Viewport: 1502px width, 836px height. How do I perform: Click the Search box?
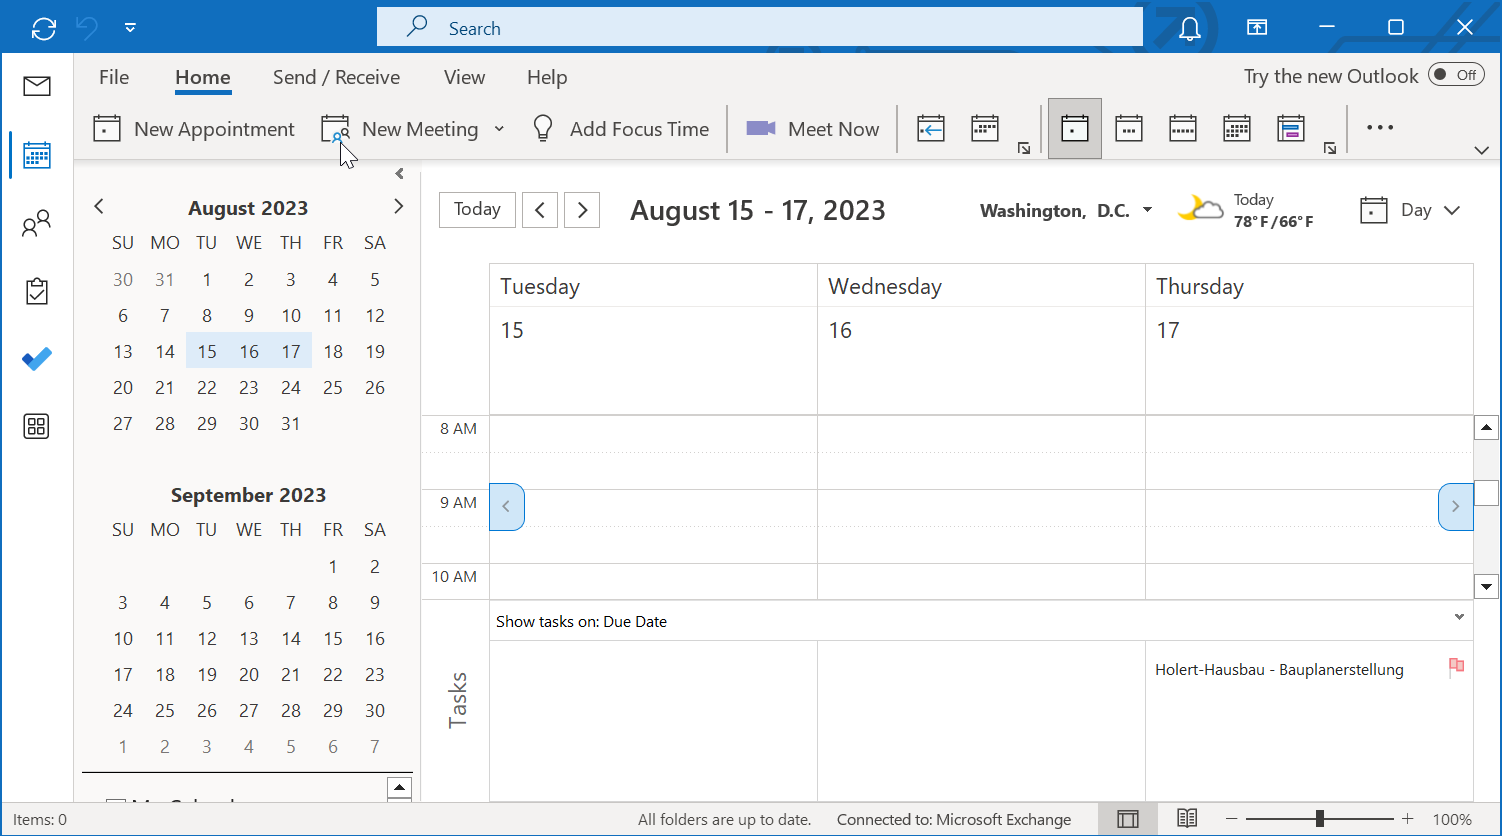pyautogui.click(x=760, y=28)
